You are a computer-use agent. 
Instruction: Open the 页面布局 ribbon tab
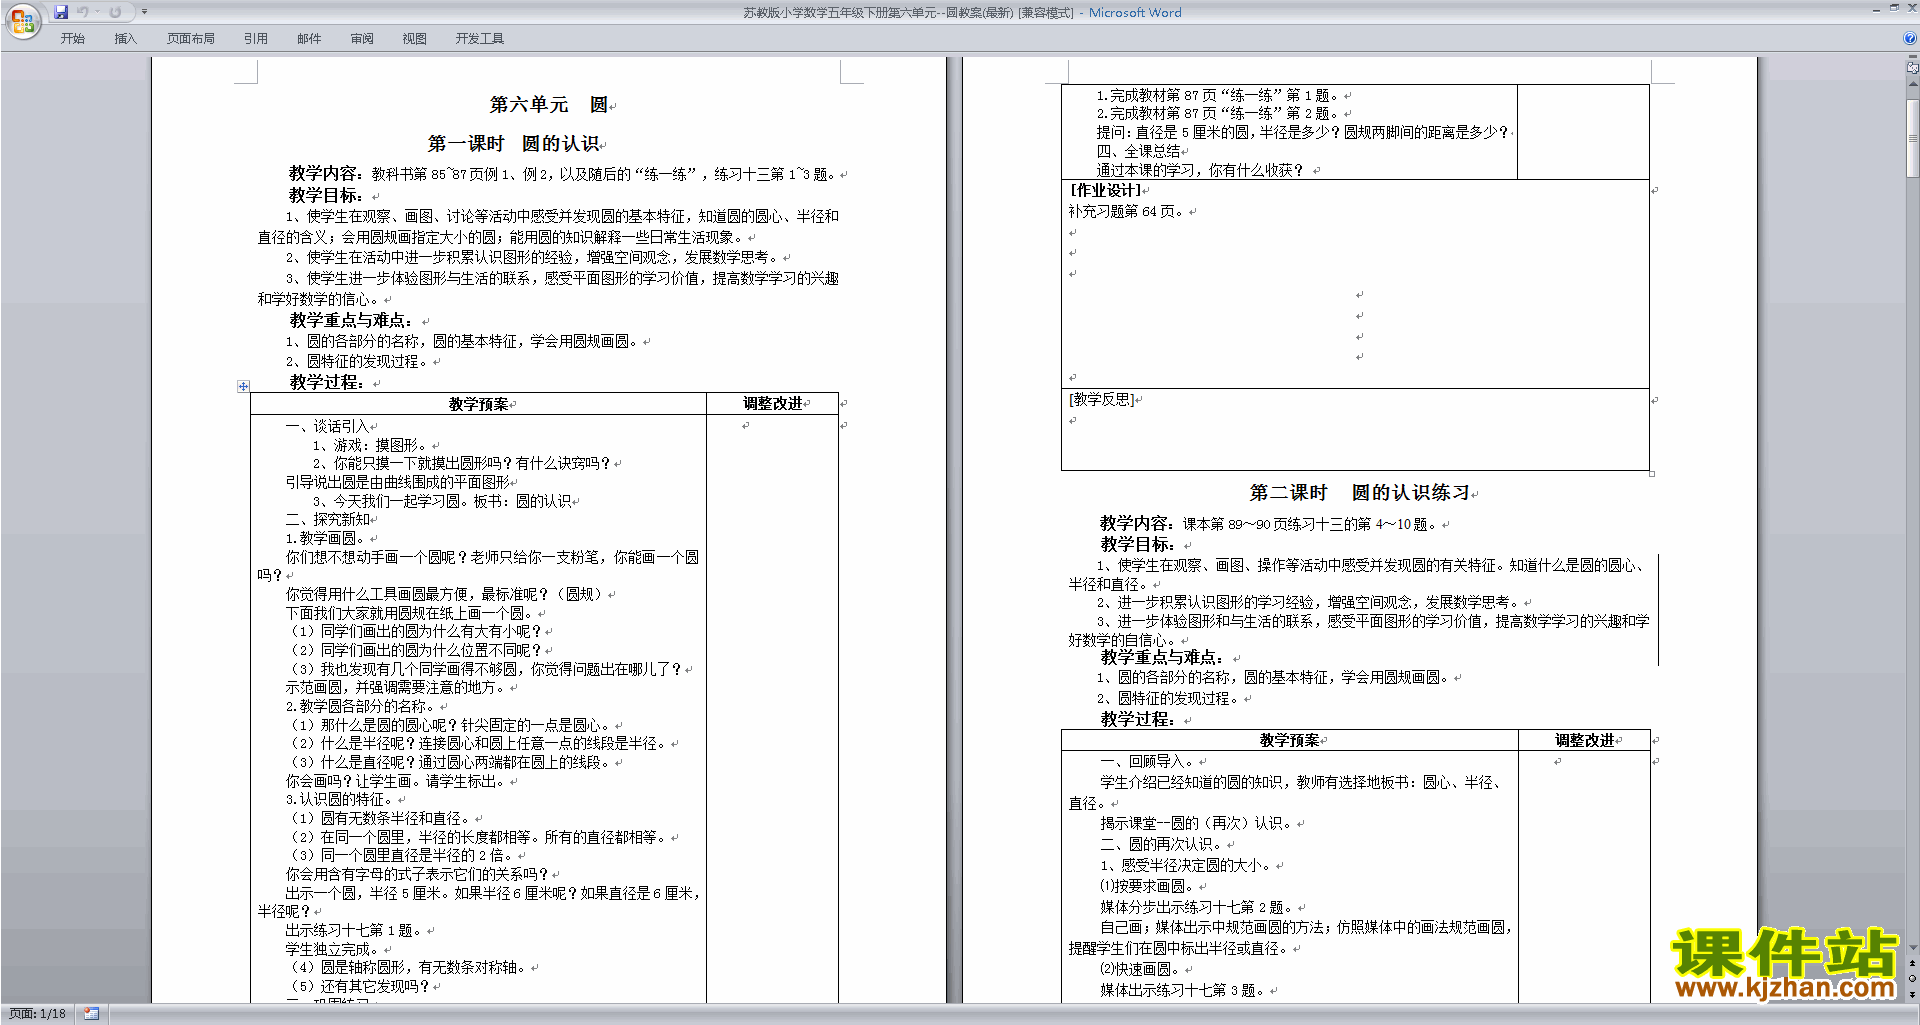(x=191, y=39)
